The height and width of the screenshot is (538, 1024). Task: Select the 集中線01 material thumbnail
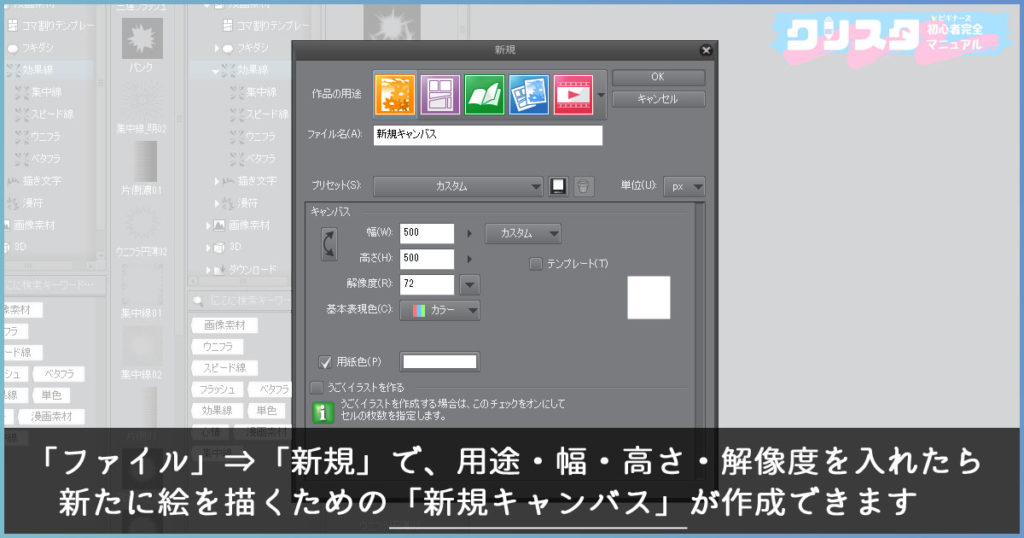pos(142,285)
